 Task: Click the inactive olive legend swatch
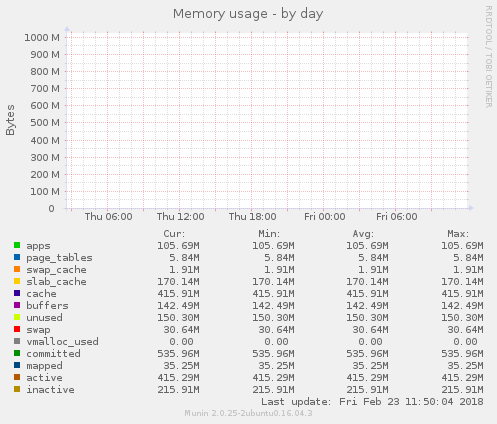pos(17,389)
